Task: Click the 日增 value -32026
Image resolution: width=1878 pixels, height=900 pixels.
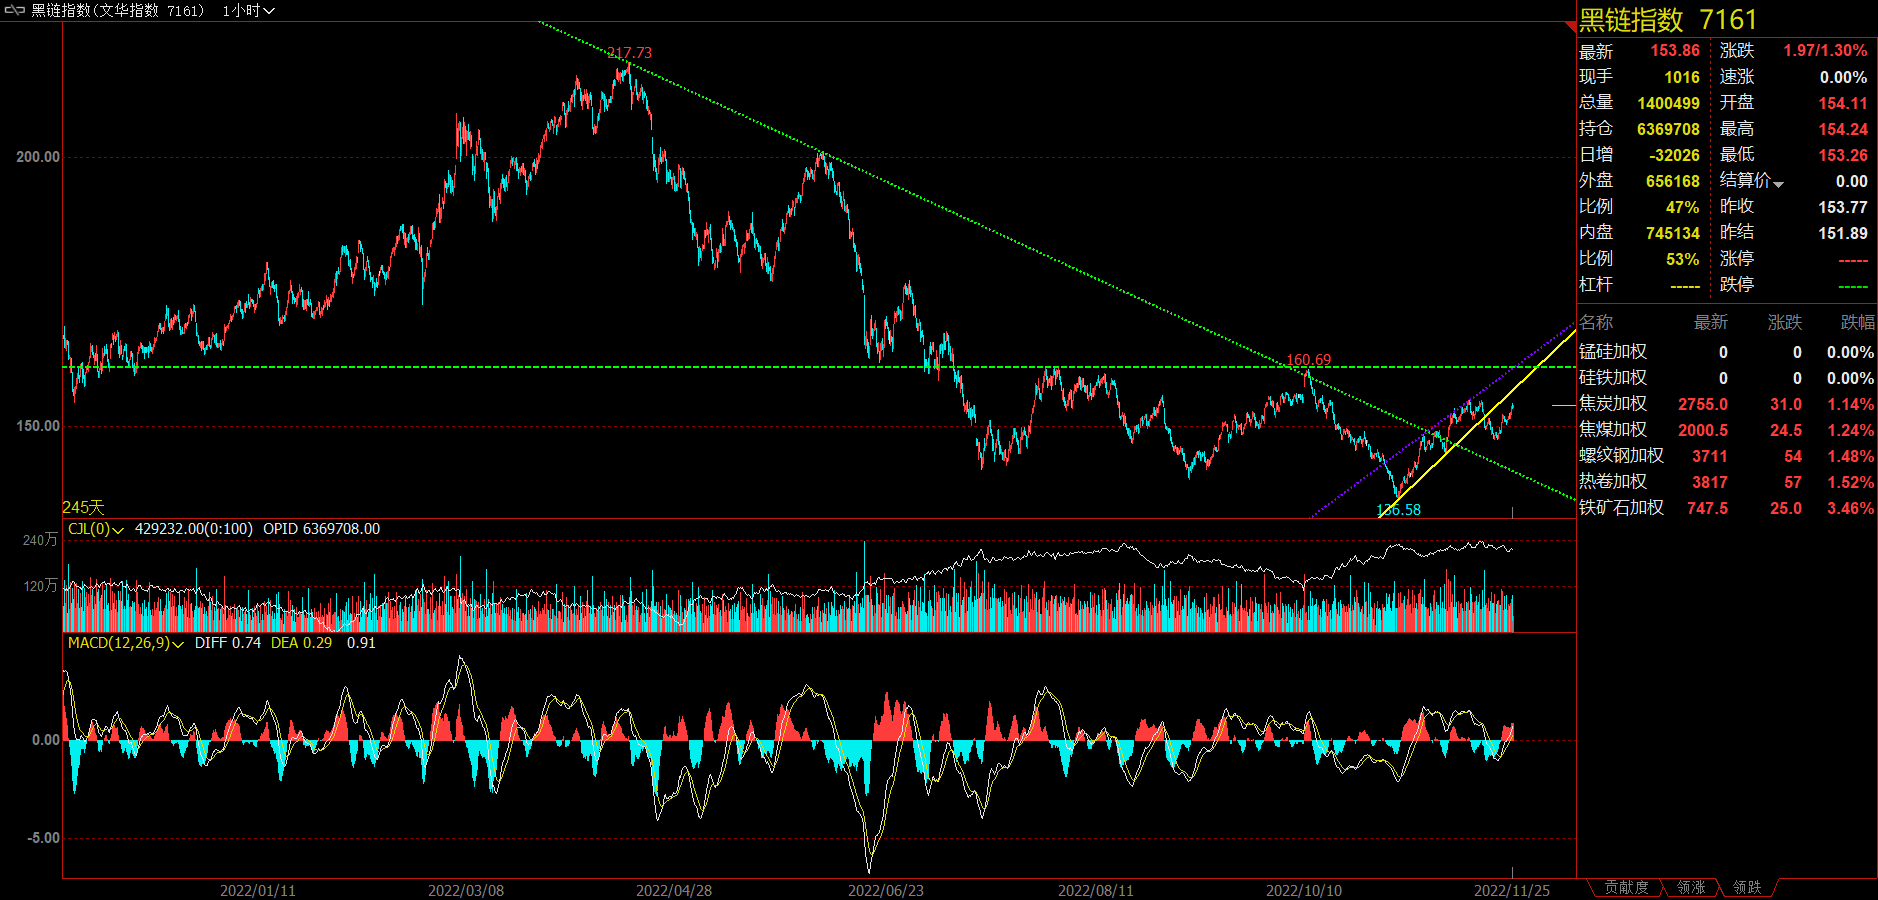Action: (1674, 155)
